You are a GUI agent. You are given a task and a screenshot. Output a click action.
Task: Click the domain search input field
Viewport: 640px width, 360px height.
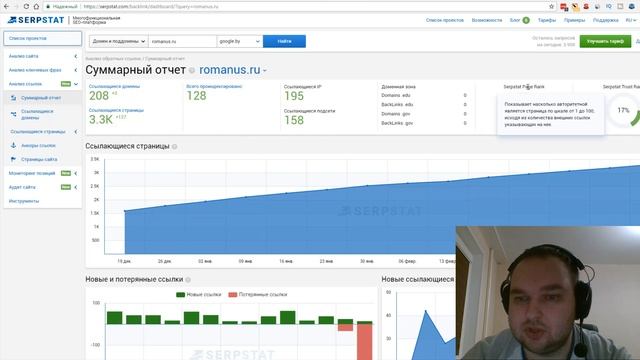[x=182, y=41]
